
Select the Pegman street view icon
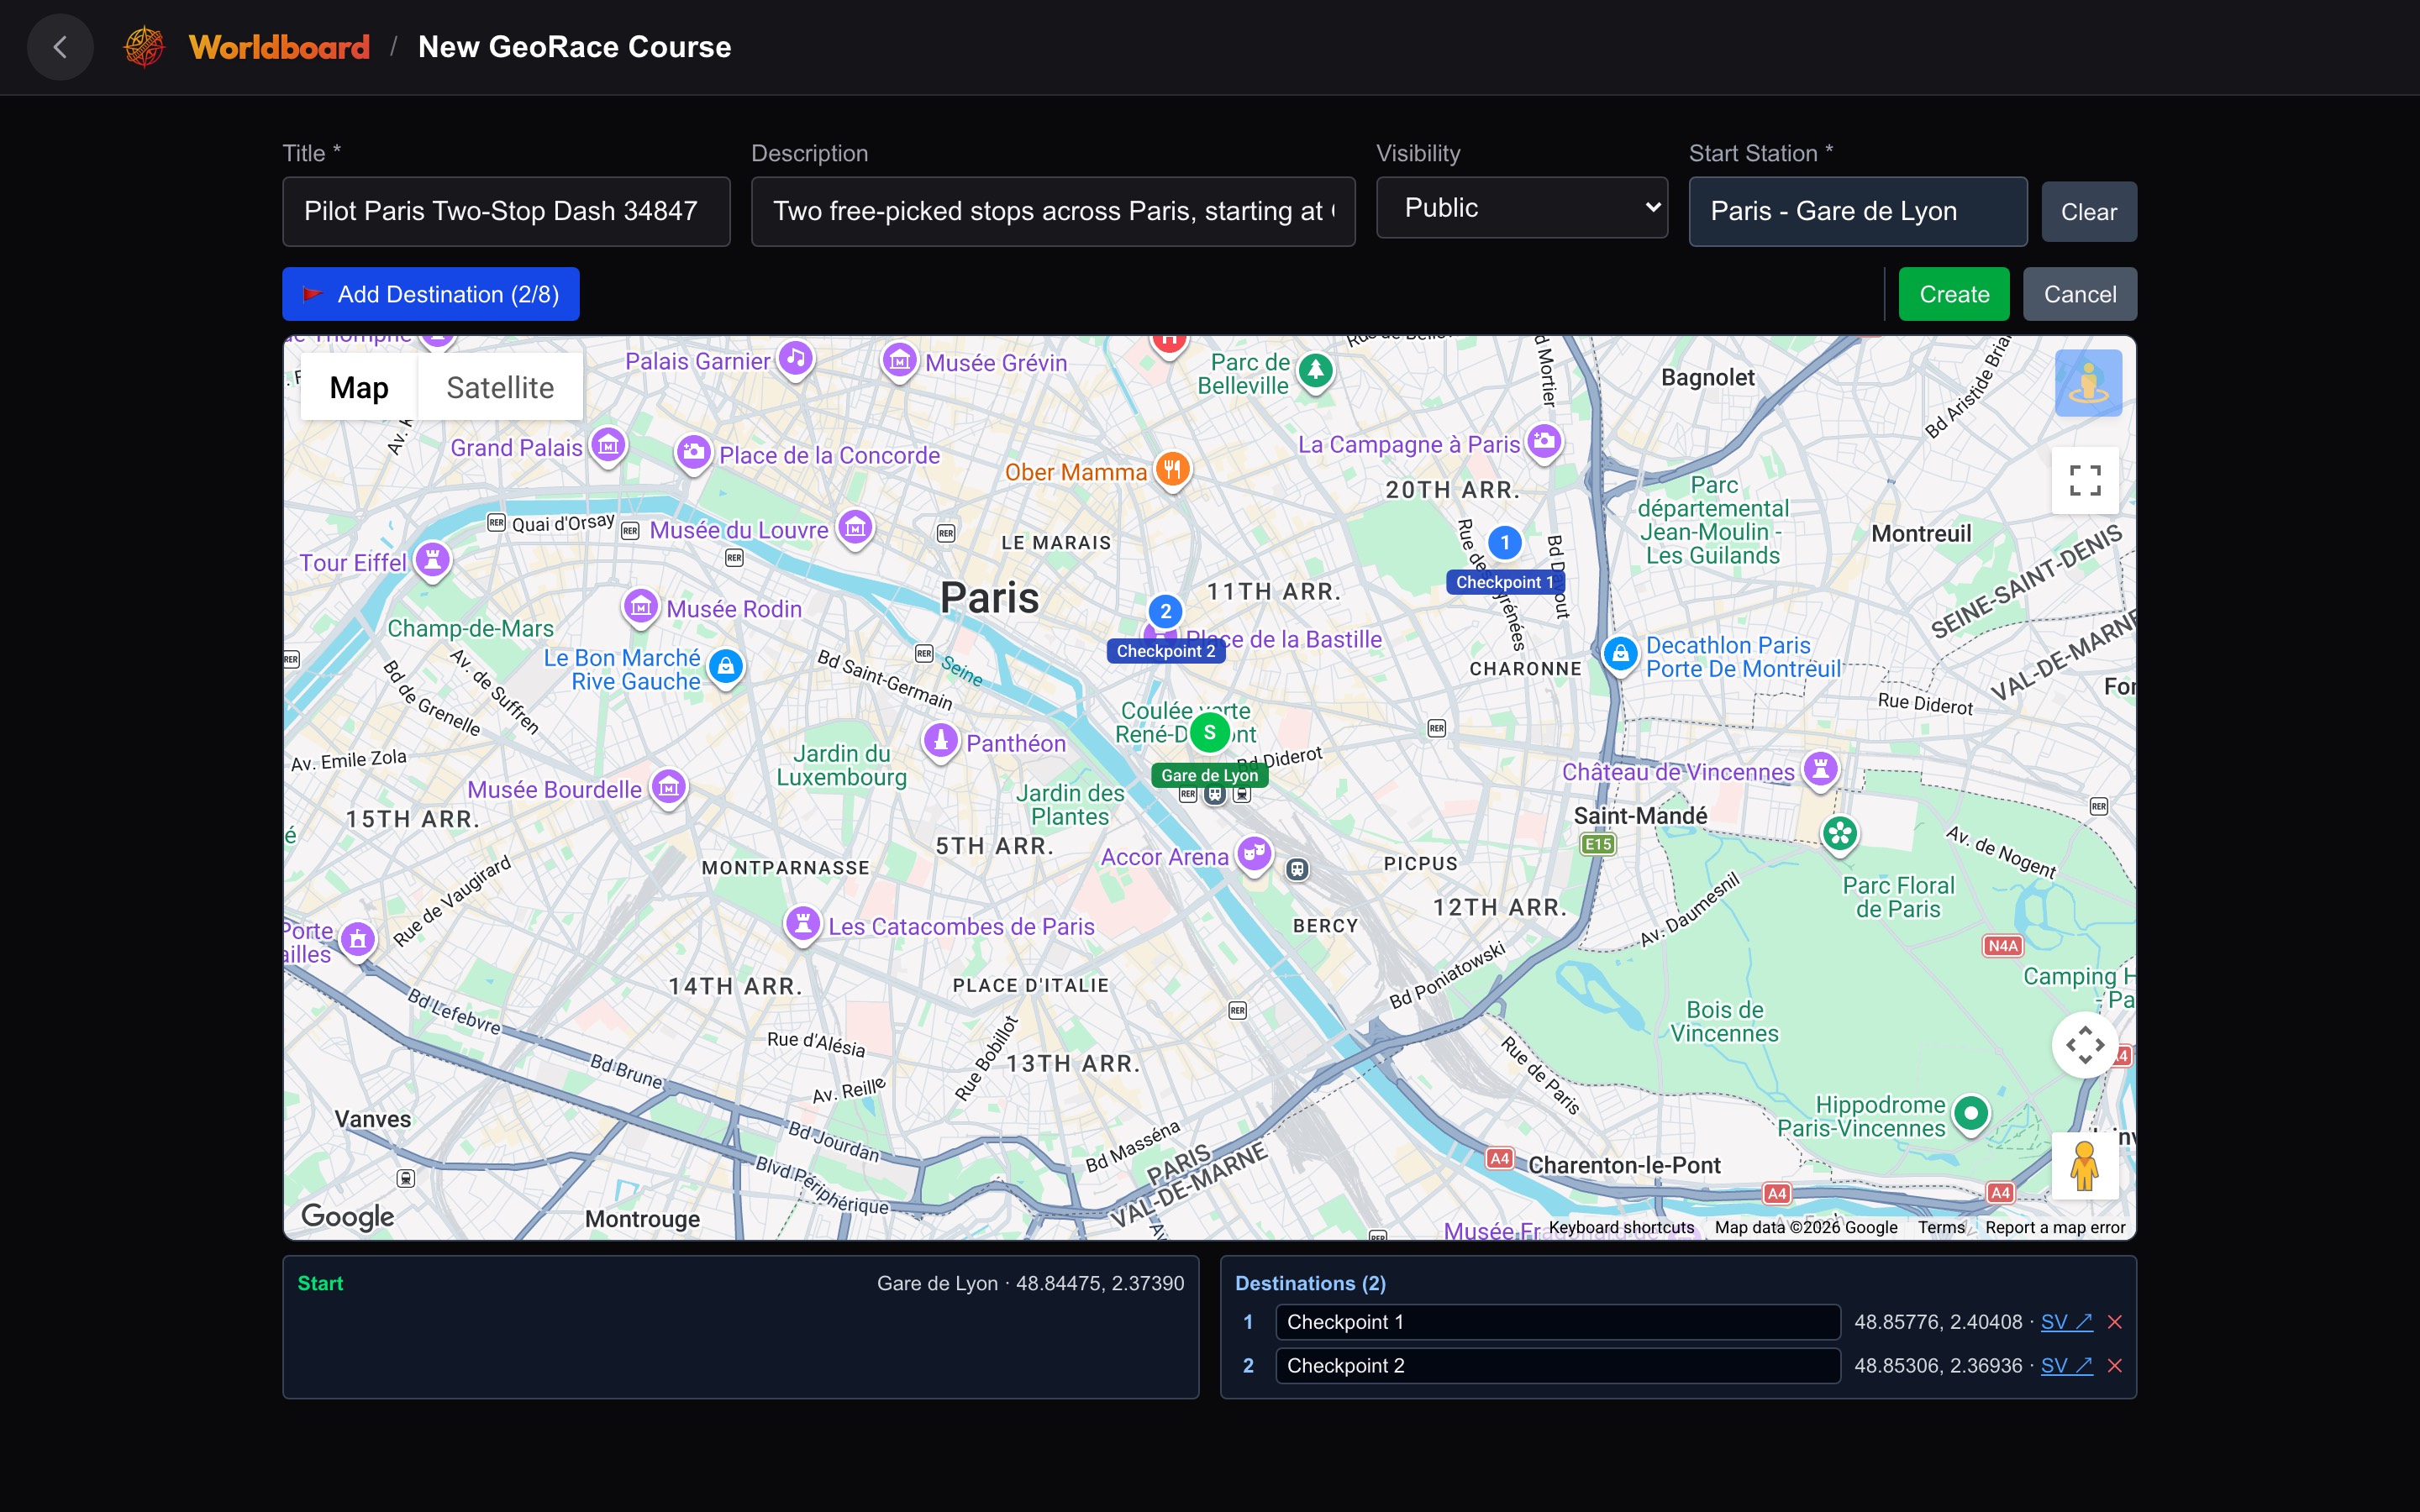[x=2085, y=1166]
